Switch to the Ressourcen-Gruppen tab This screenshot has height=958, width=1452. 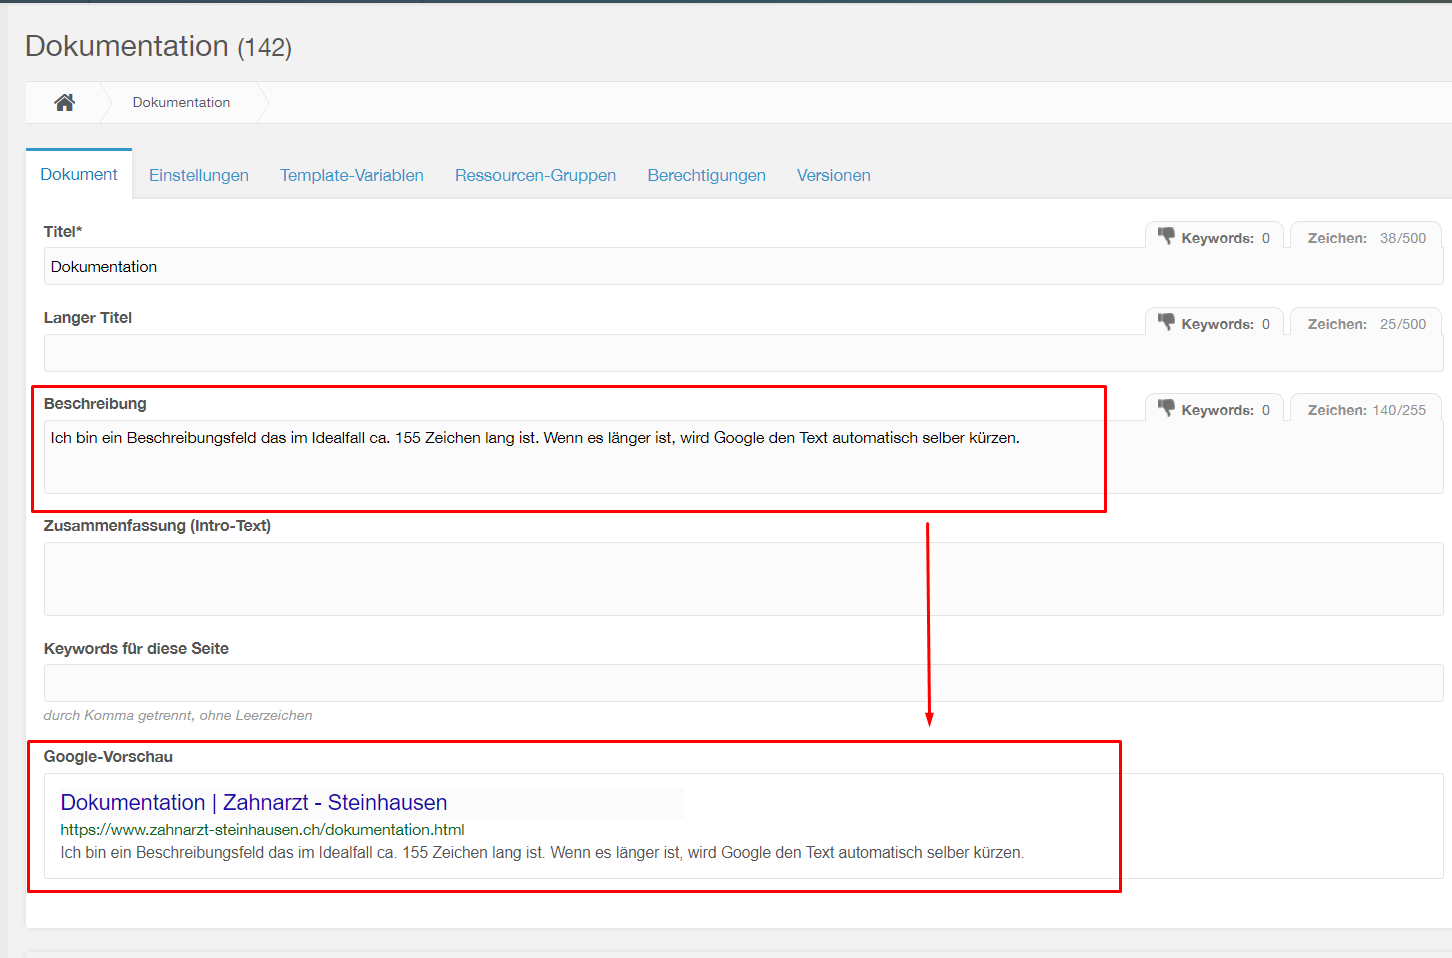pyautogui.click(x=535, y=175)
